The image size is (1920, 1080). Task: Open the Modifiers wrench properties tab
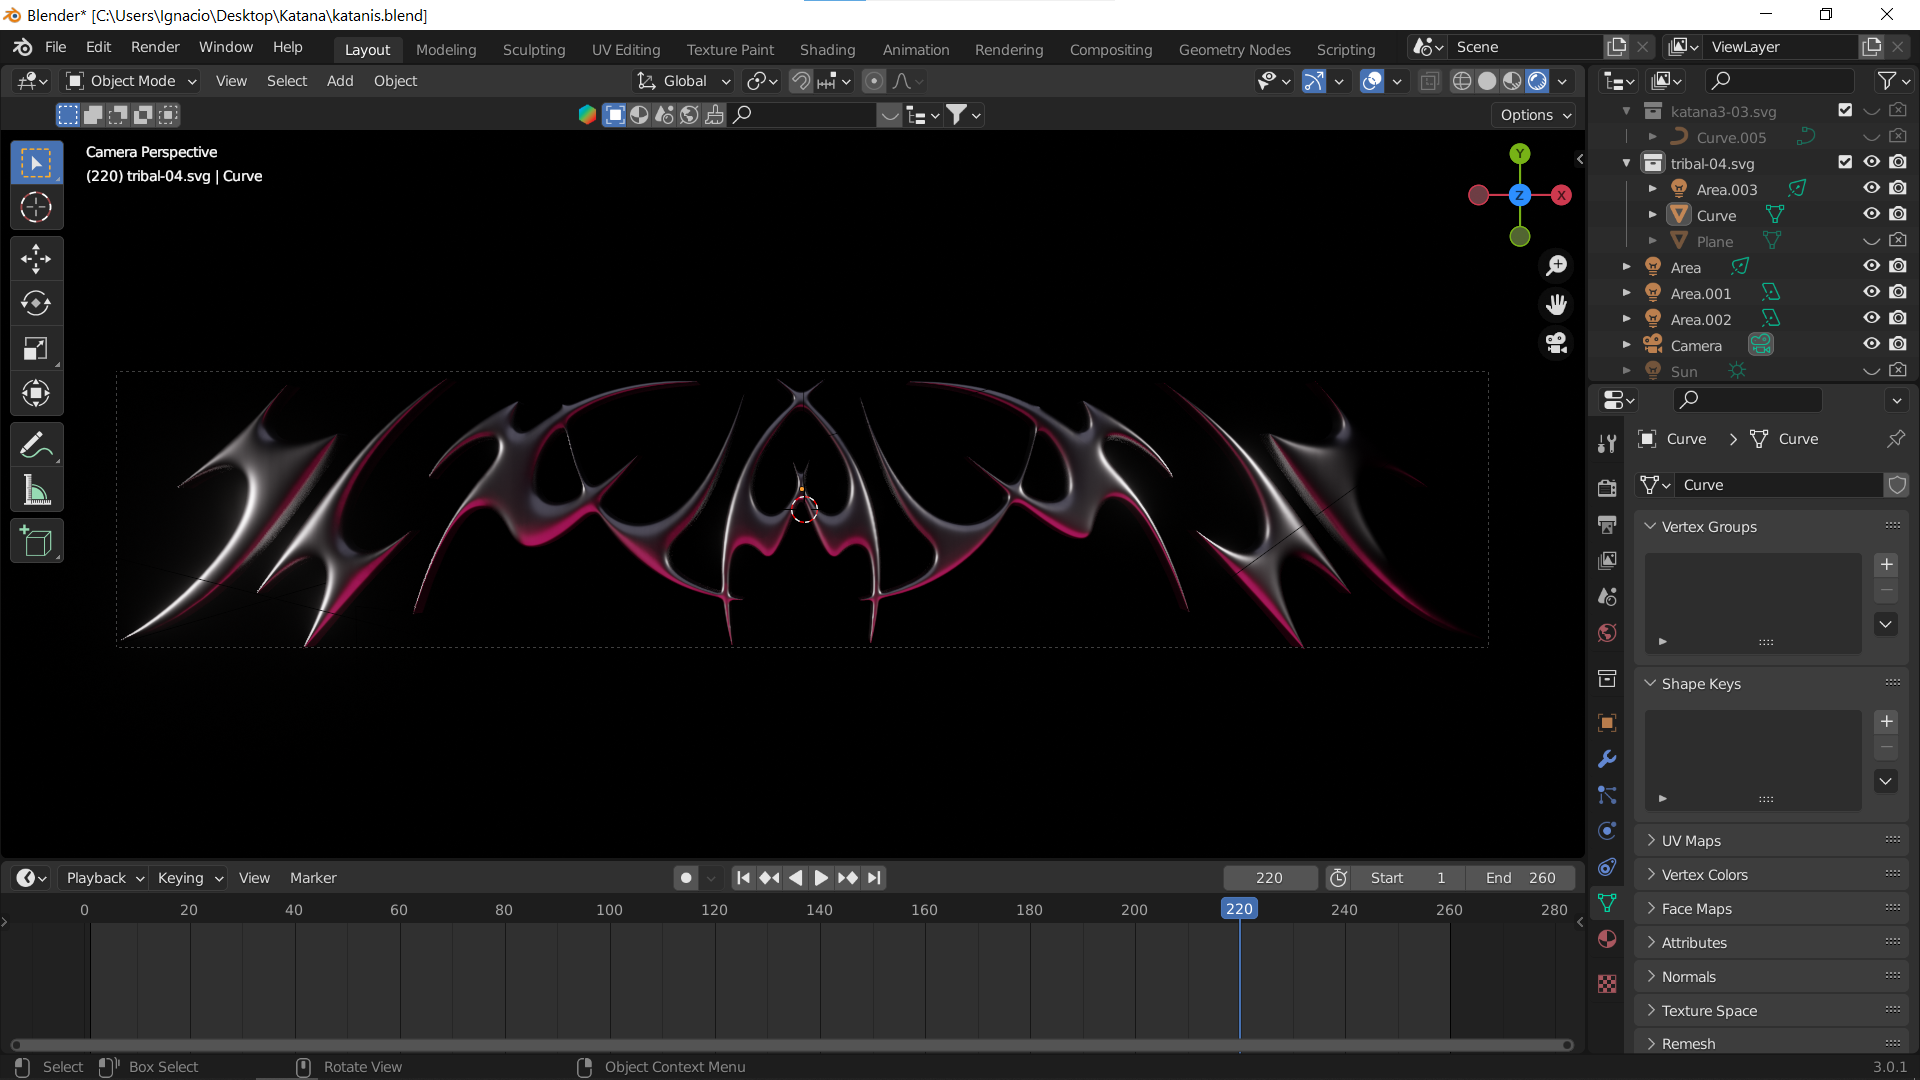pyautogui.click(x=1607, y=759)
